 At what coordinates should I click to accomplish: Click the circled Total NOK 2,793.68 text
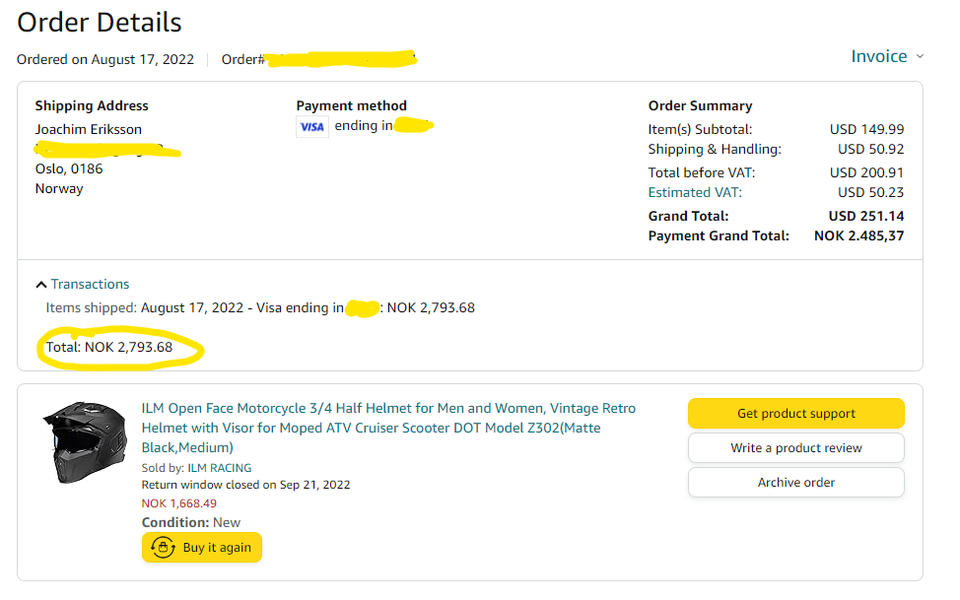pyautogui.click(x=109, y=348)
